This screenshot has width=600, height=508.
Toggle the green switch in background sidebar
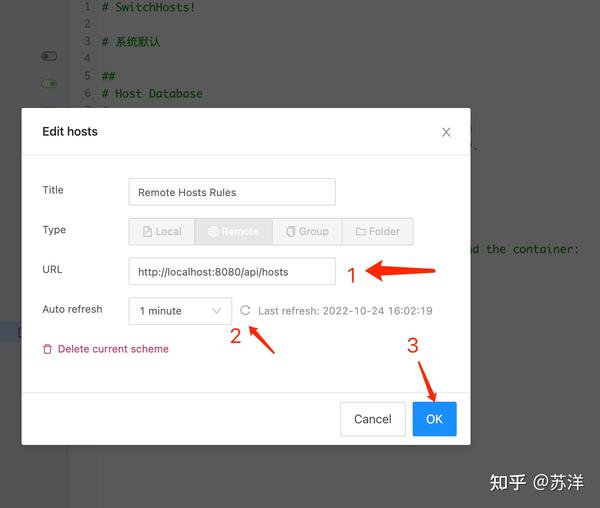[x=49, y=84]
